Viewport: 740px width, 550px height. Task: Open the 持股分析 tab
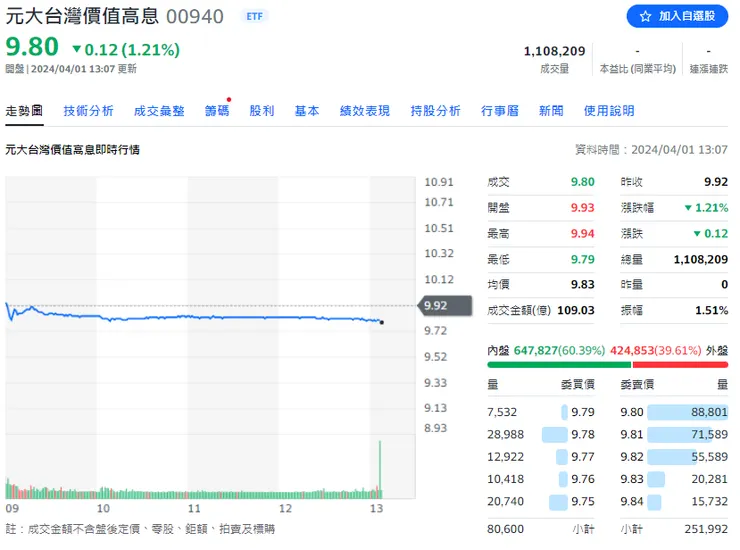pos(435,111)
